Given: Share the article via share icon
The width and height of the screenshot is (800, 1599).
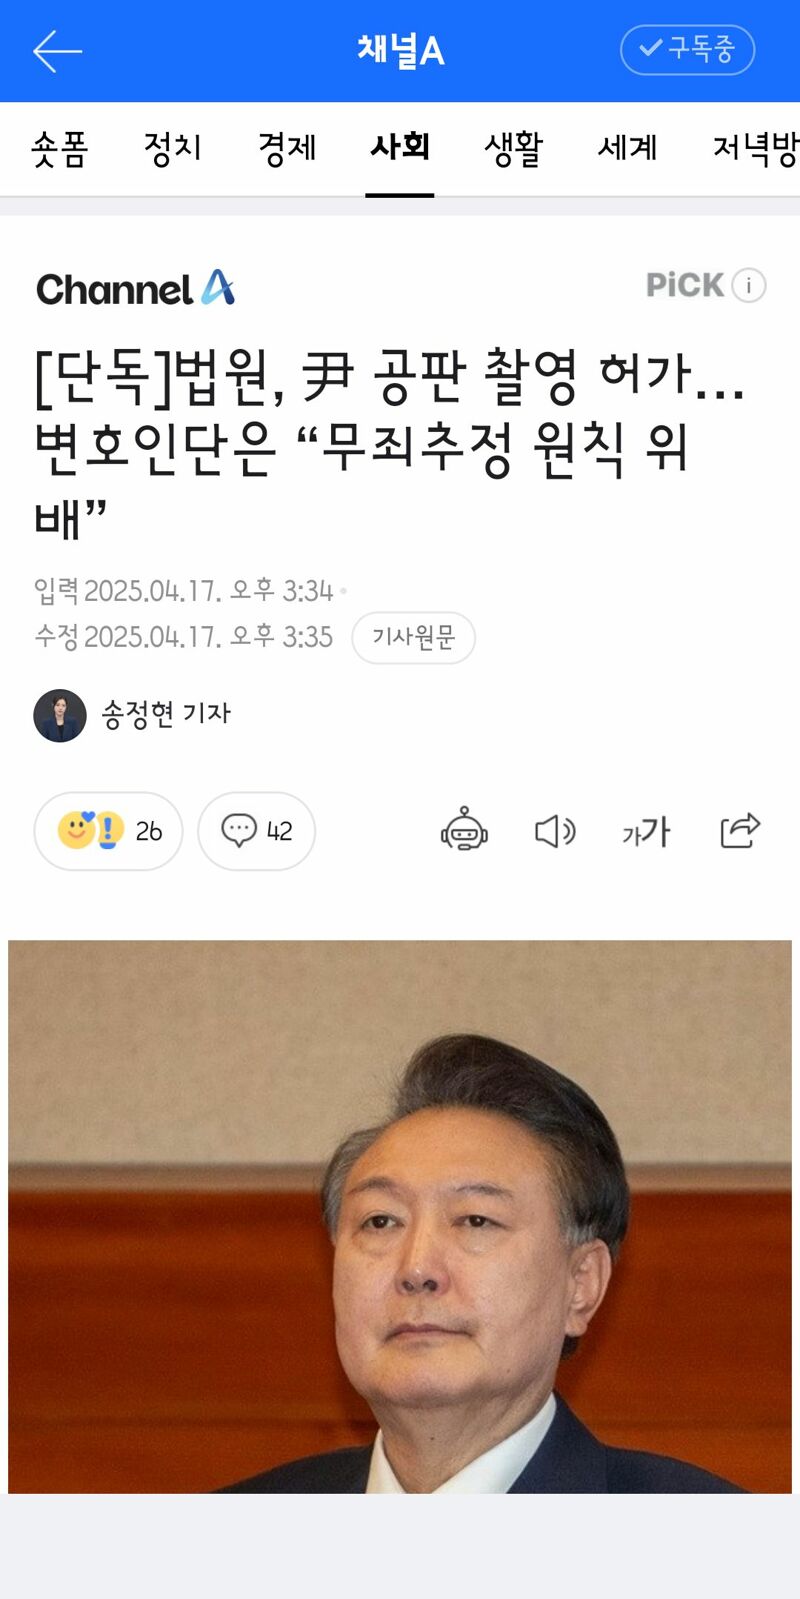Looking at the screenshot, I should coord(740,830).
